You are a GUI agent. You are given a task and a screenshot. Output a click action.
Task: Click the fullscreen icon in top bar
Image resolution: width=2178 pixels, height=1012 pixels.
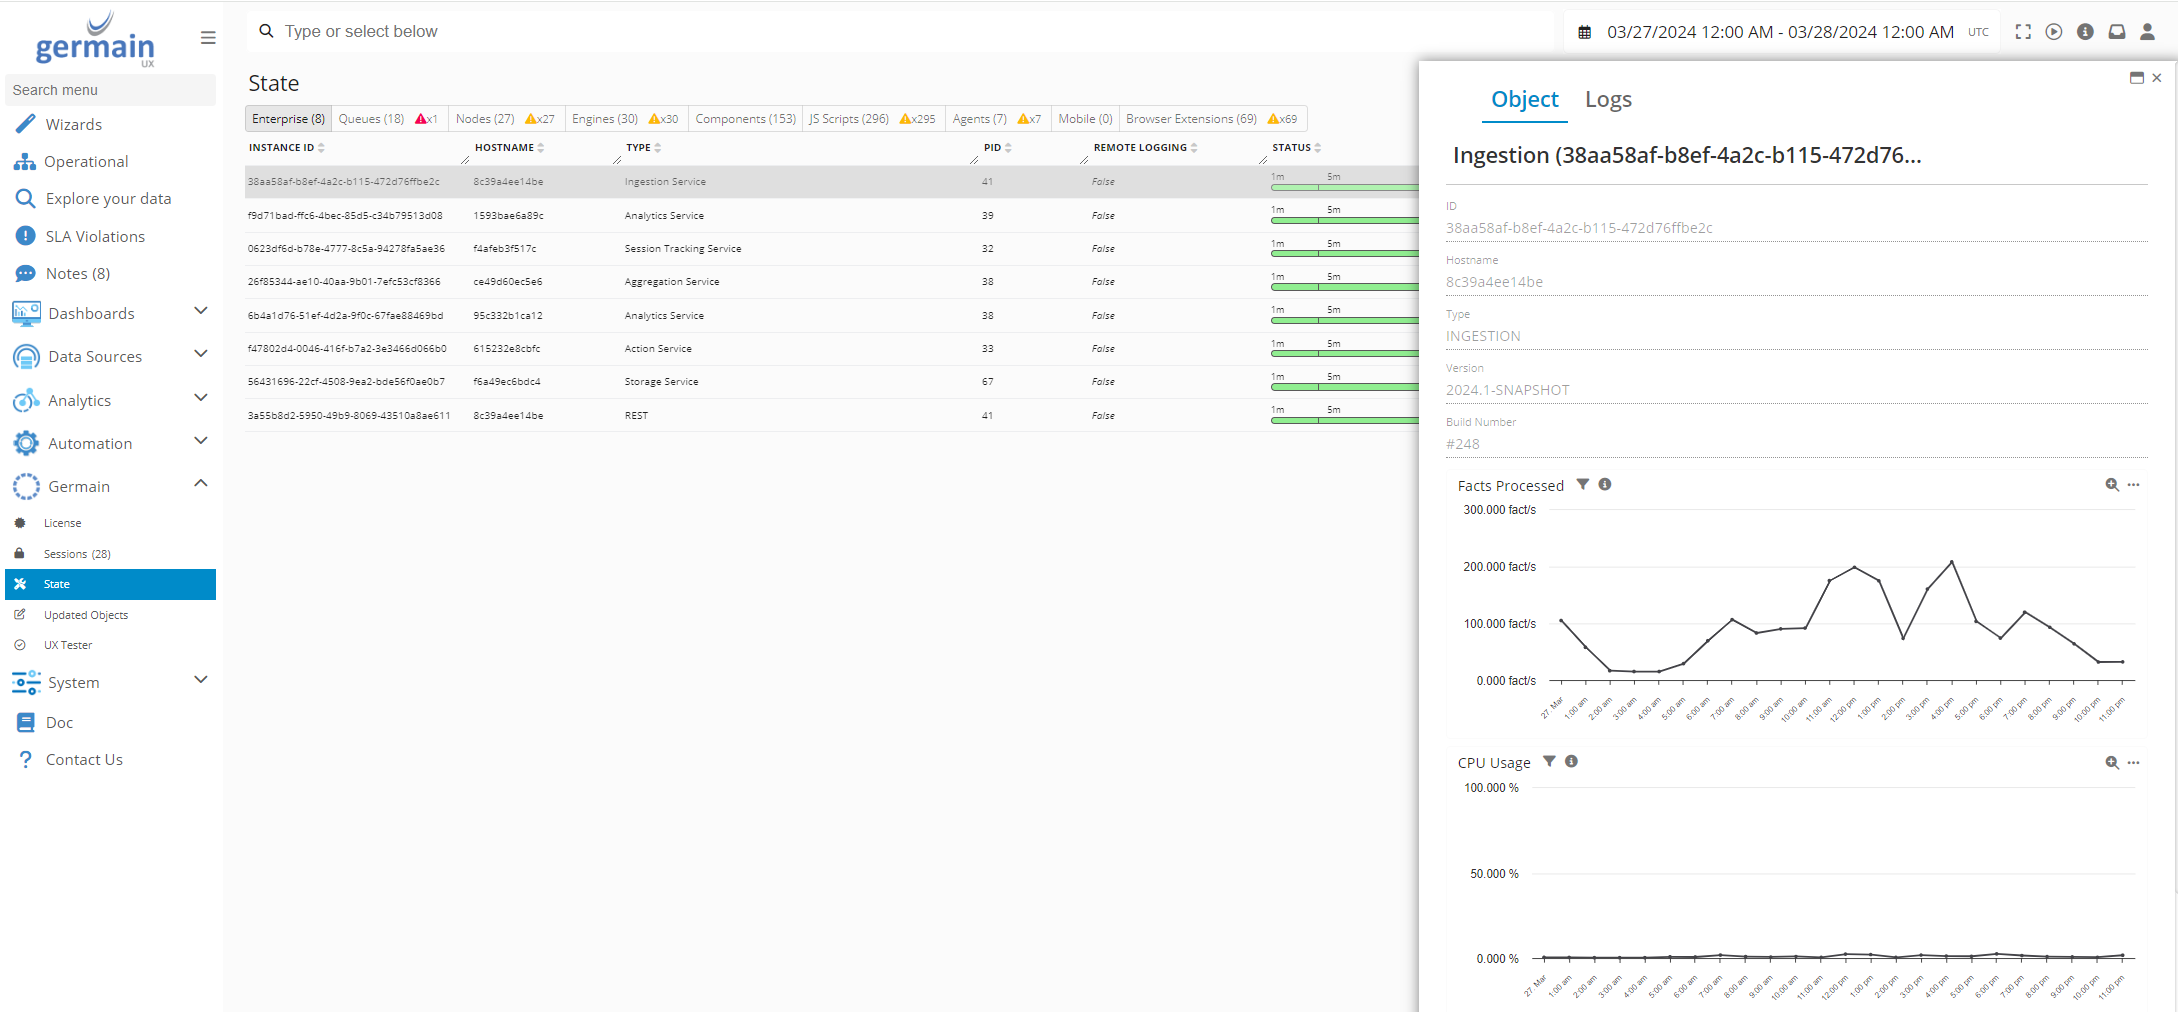point(2023,32)
